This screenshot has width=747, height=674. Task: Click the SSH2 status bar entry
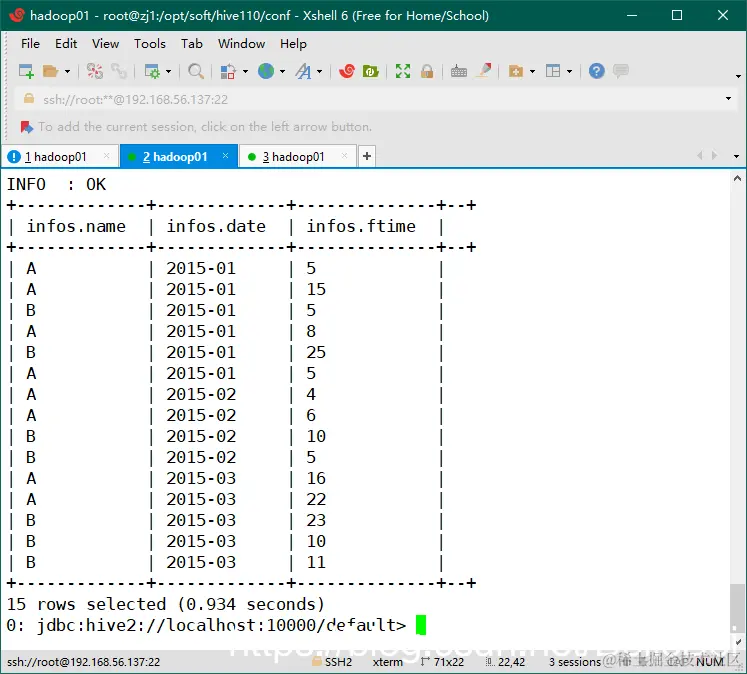pyautogui.click(x=333, y=662)
